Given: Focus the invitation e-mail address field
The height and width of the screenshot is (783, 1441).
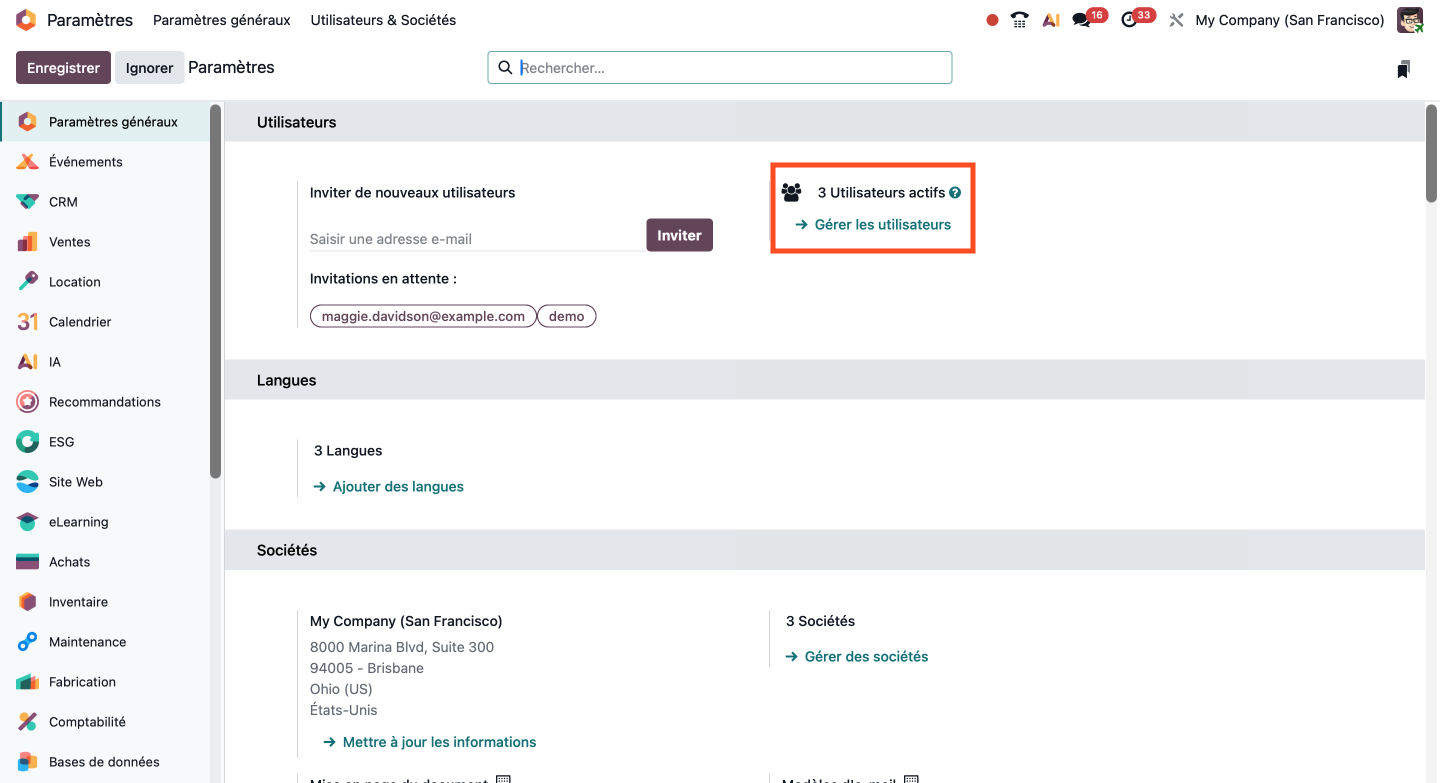Looking at the screenshot, I should (x=475, y=239).
